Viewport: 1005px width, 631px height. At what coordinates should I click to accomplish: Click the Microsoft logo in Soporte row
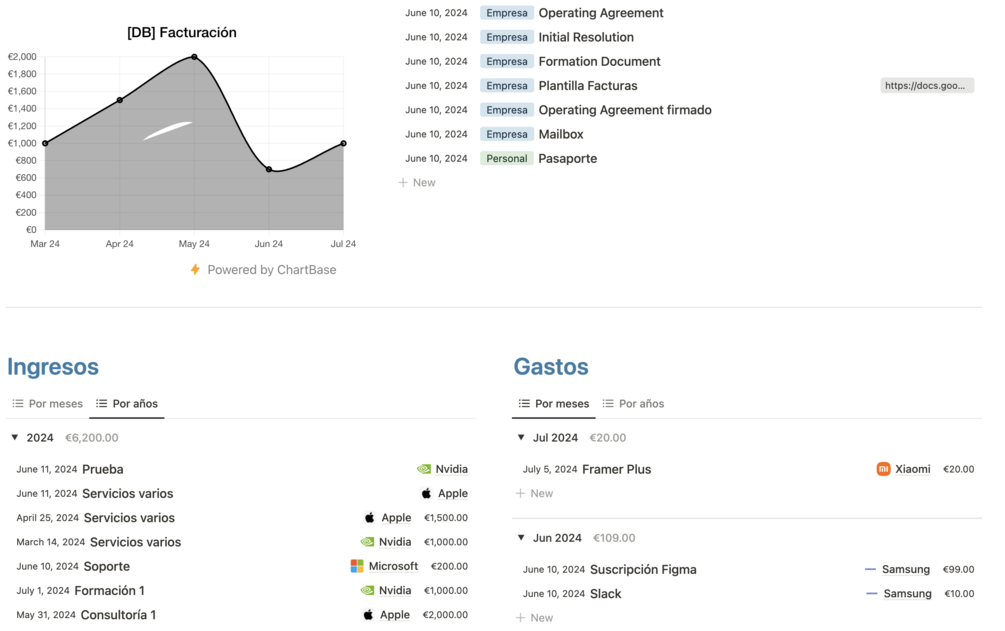(x=357, y=566)
